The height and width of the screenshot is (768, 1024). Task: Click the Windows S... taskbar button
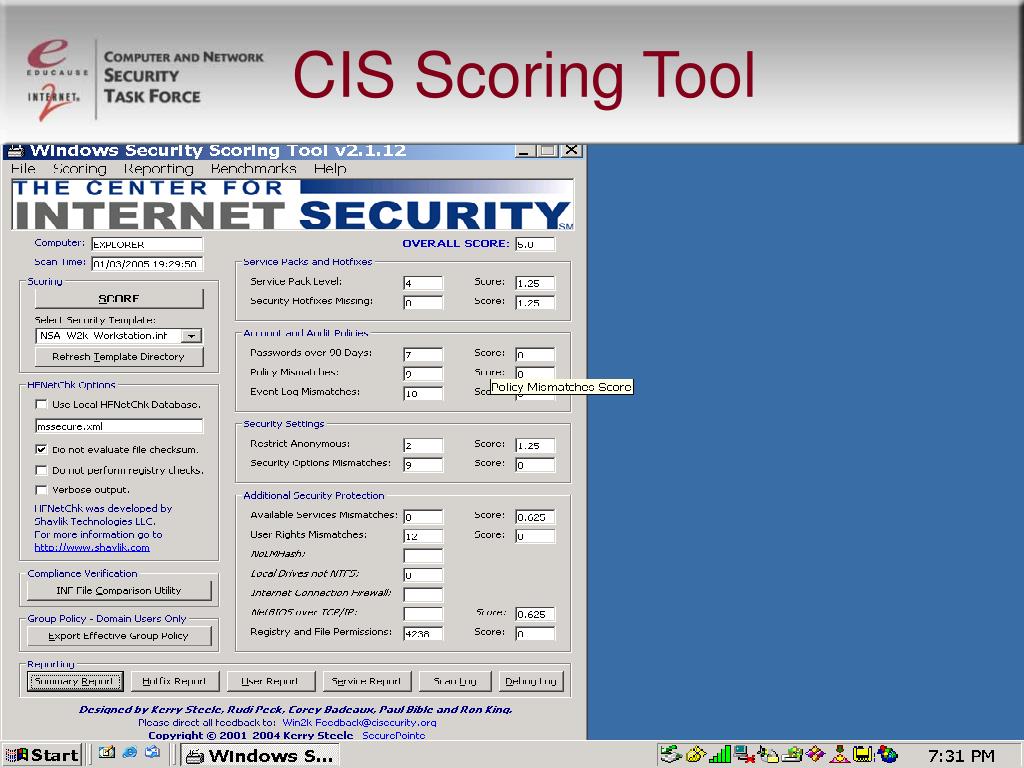pyautogui.click(x=260, y=755)
